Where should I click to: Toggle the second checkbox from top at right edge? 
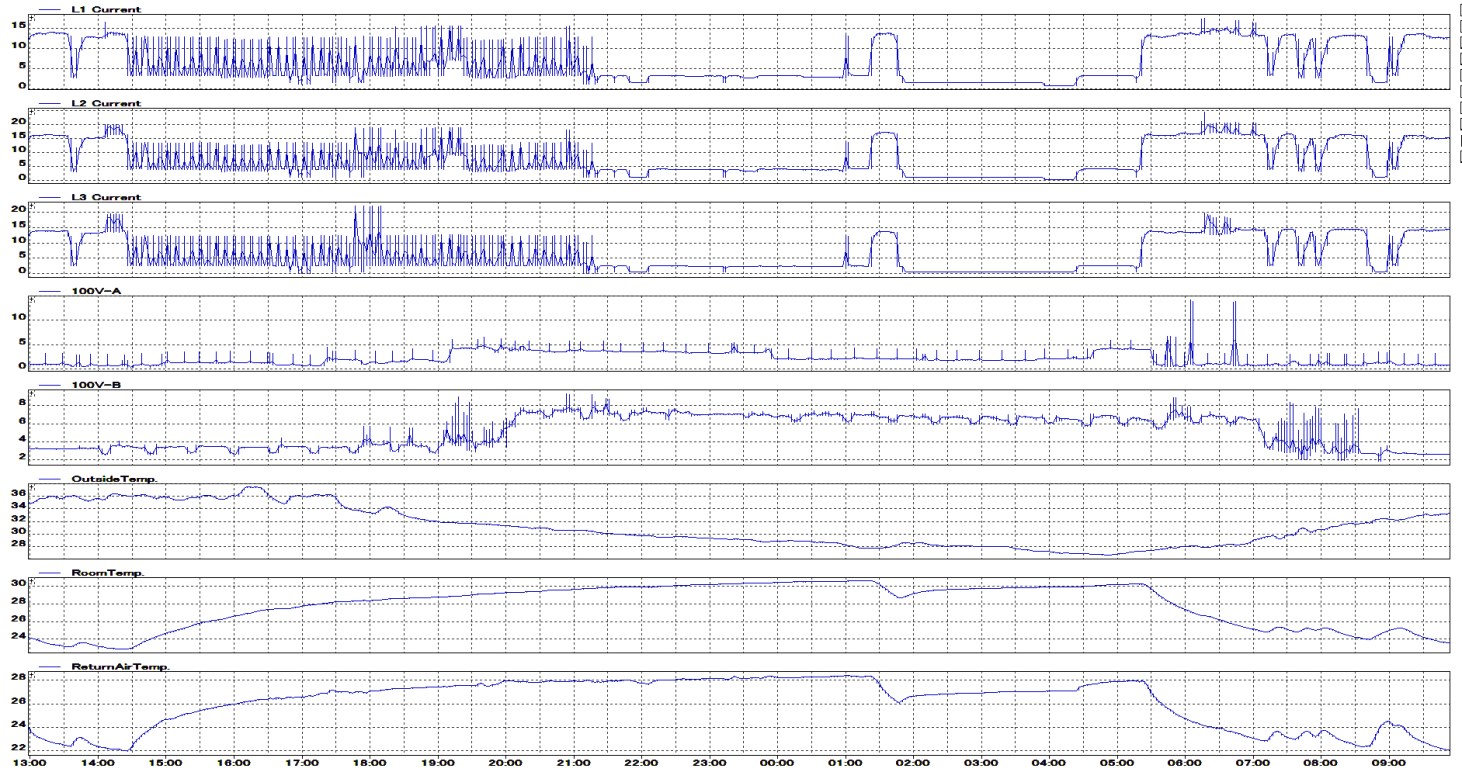[x=1457, y=26]
